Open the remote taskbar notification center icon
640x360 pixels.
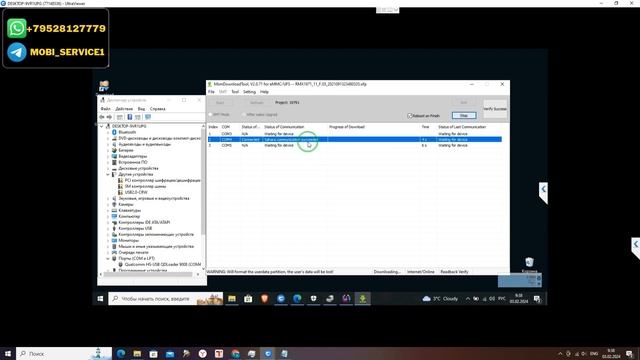tap(537, 299)
